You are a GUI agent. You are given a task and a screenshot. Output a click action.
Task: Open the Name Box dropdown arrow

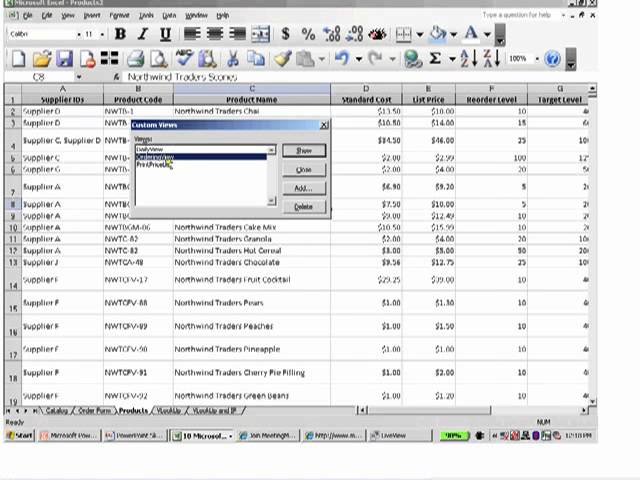pos(79,77)
